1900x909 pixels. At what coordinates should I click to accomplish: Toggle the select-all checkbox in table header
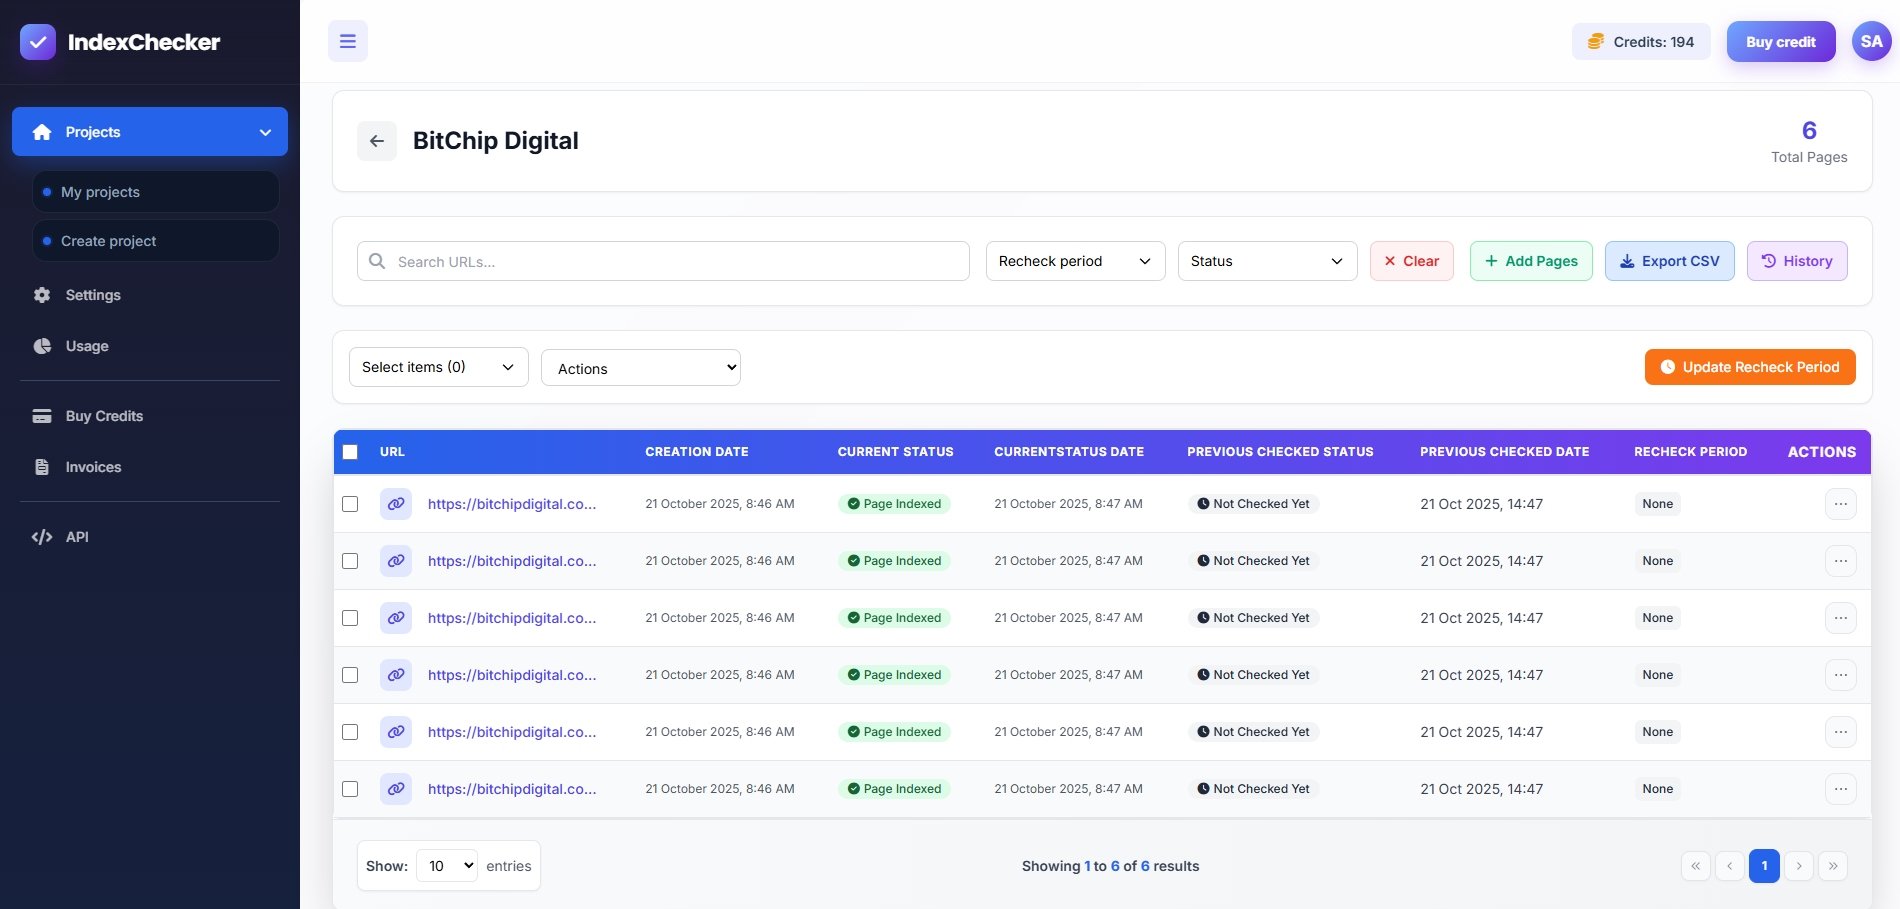(350, 452)
